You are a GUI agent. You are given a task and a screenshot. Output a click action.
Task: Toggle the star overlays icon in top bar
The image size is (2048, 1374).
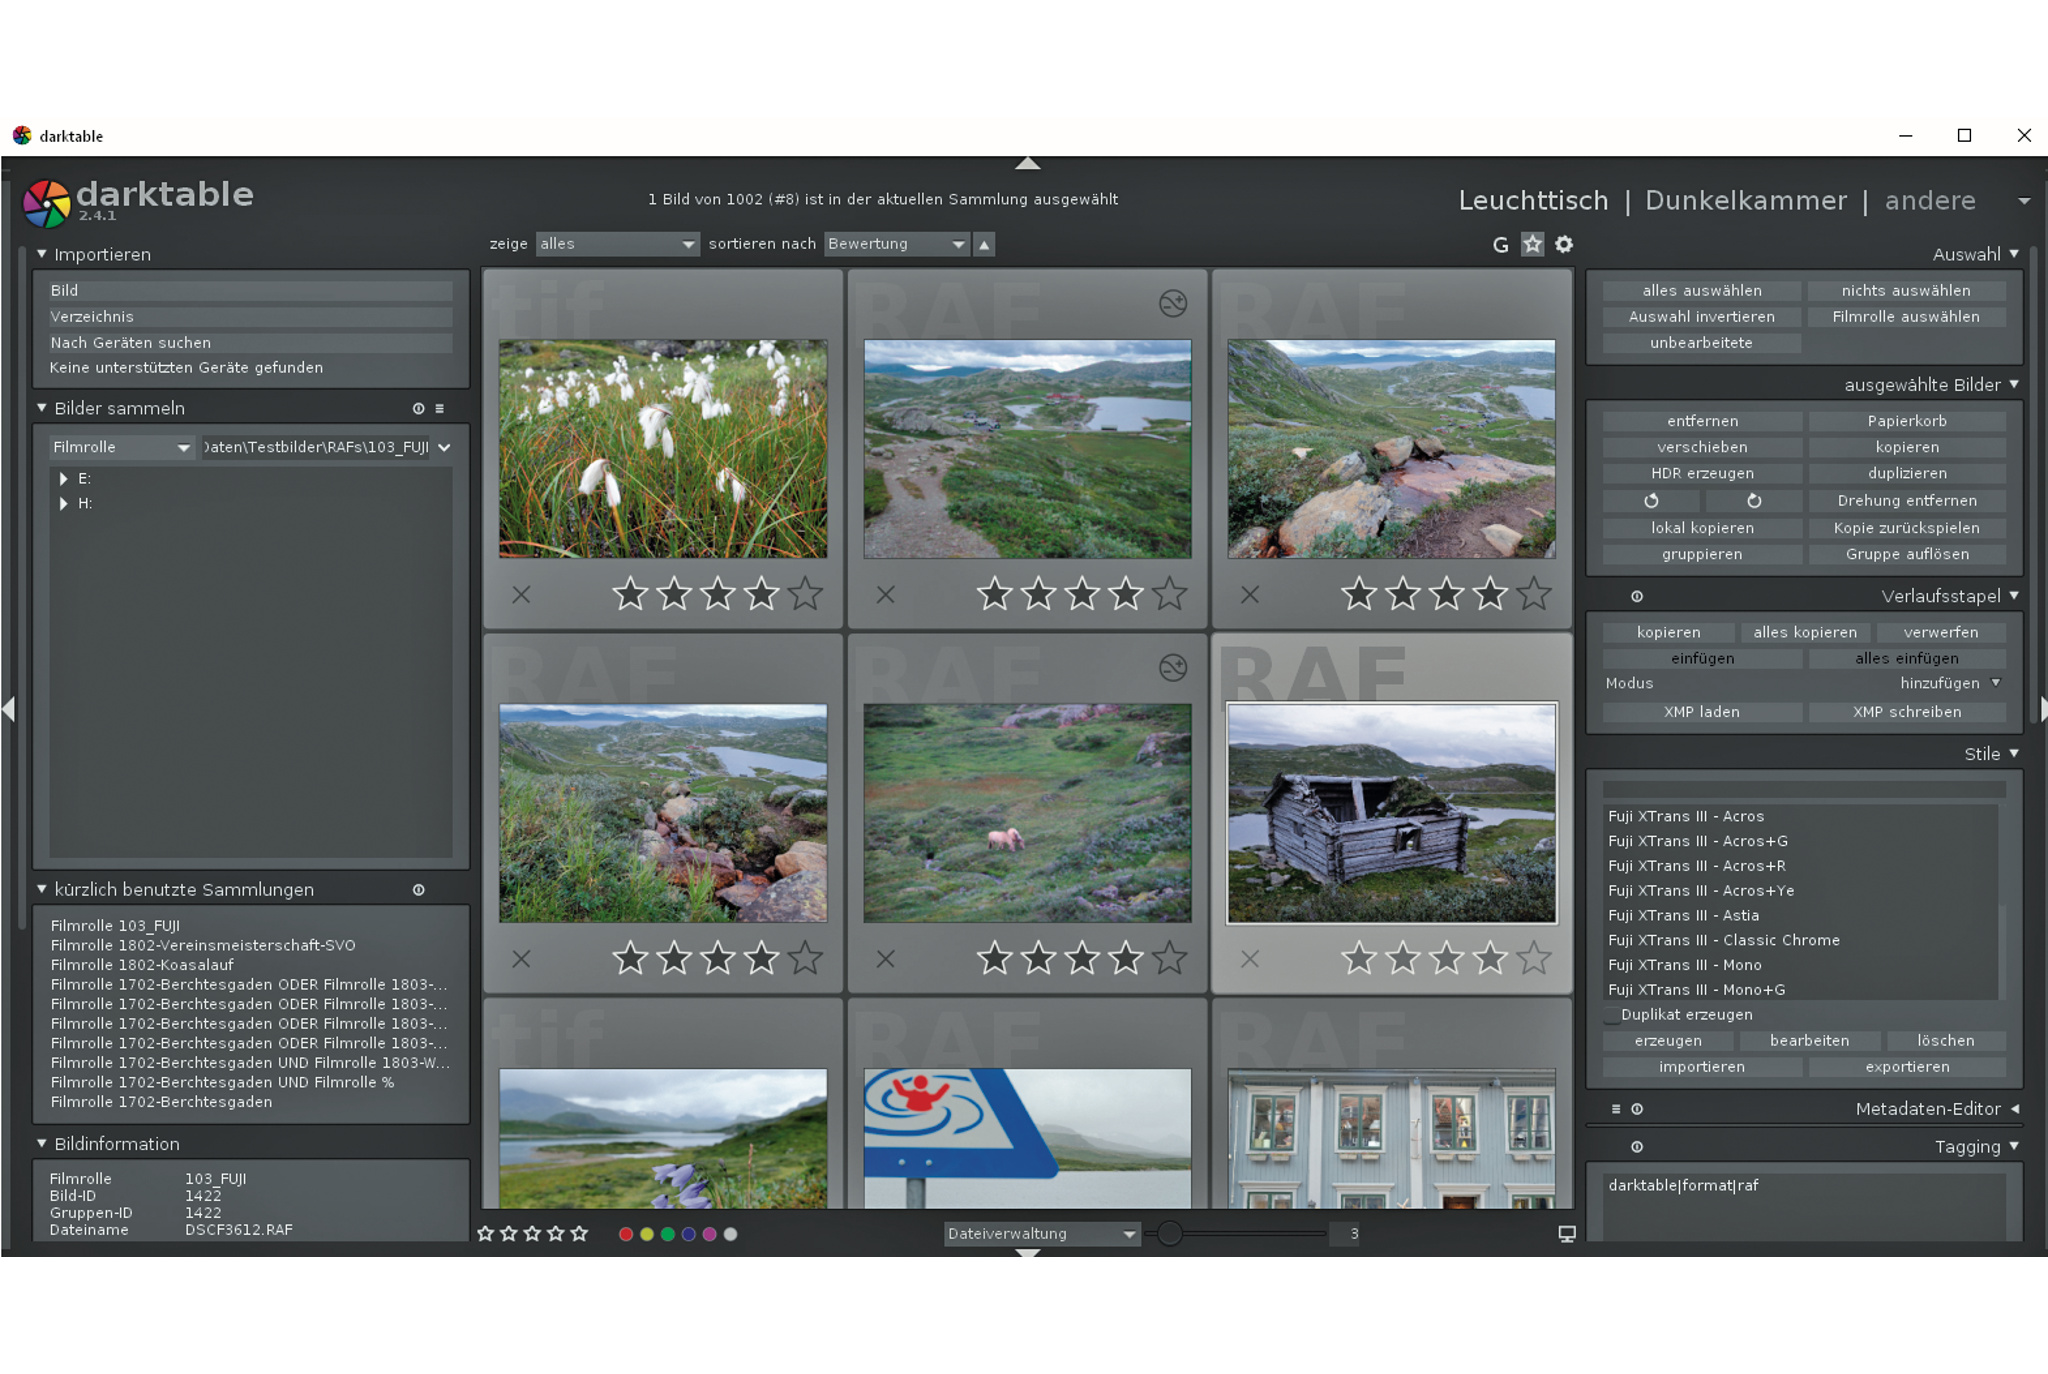click(x=1532, y=244)
